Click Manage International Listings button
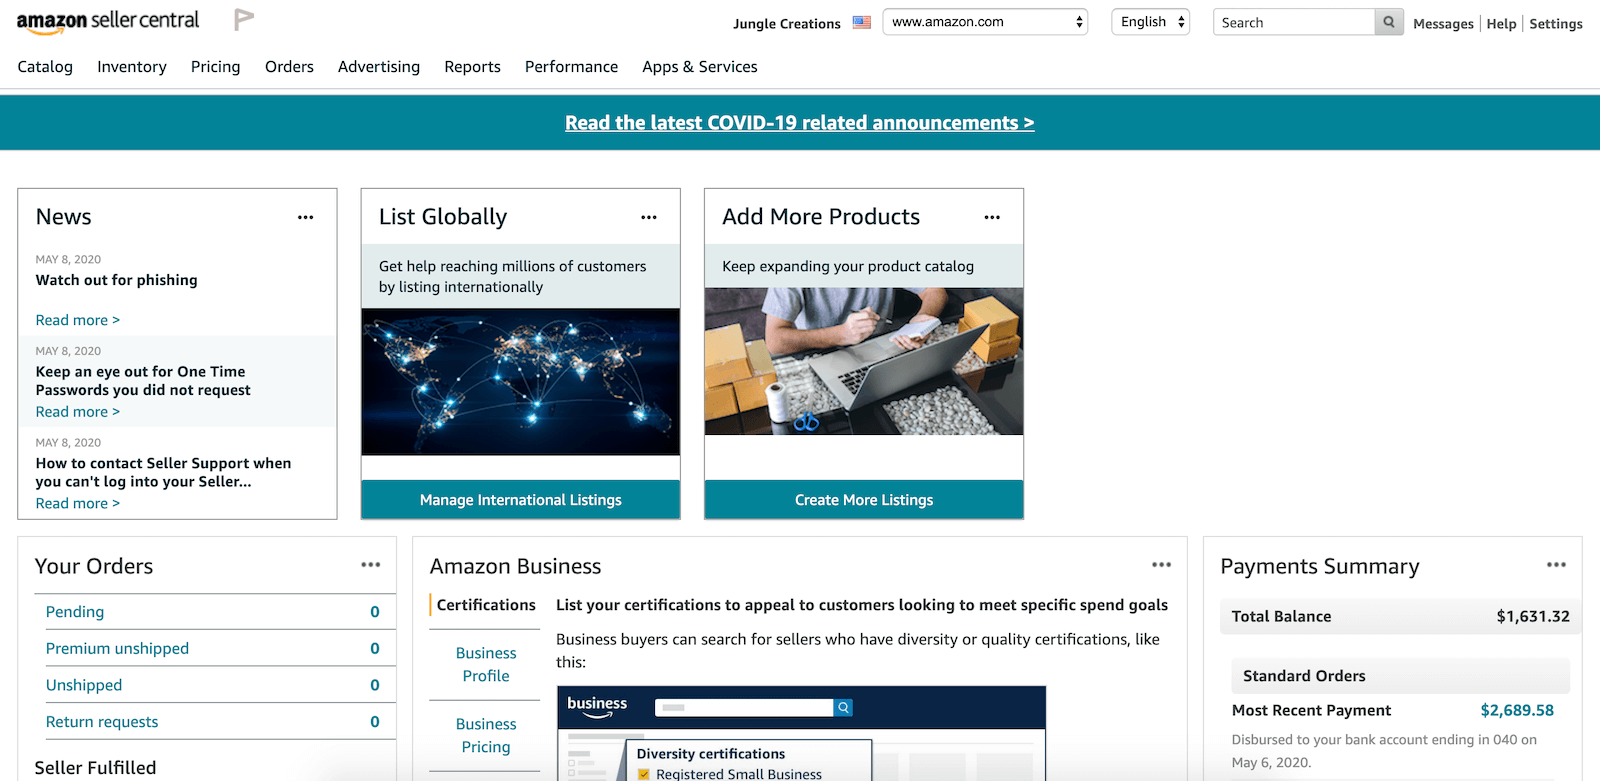 [x=520, y=500]
